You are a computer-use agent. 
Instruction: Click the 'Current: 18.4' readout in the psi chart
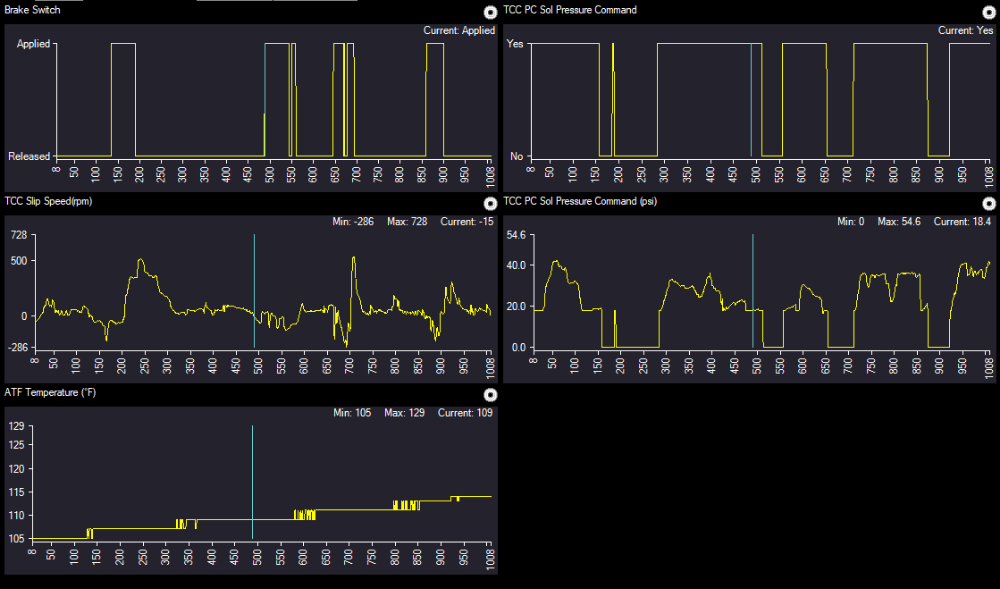961,222
